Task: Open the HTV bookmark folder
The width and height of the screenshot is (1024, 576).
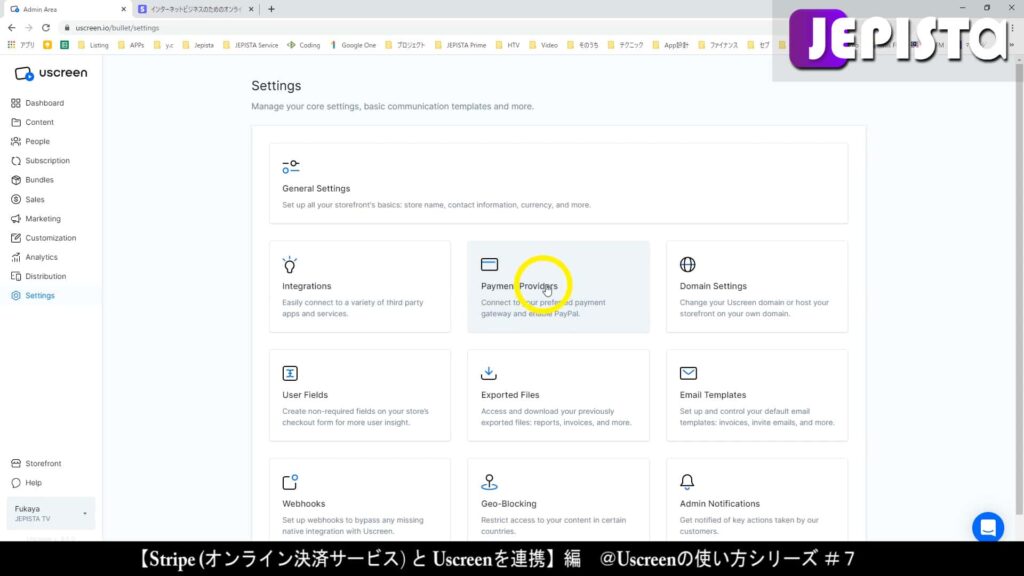Action: 507,45
